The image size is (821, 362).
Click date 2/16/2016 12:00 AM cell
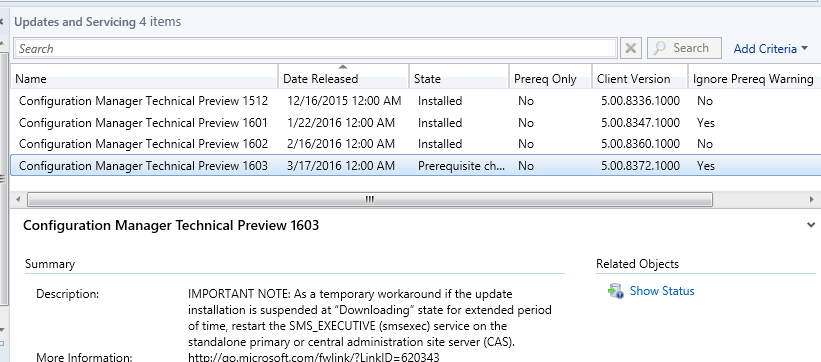(x=341, y=144)
